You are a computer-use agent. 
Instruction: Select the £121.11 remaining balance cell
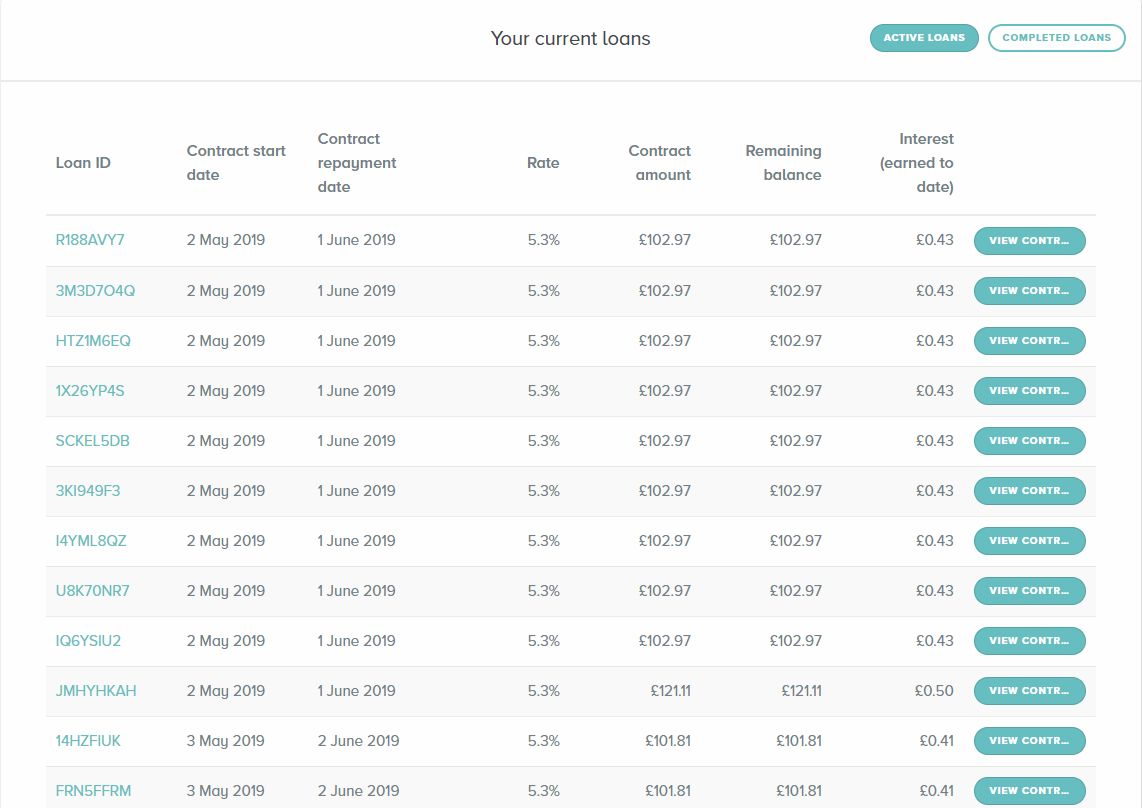[801, 691]
